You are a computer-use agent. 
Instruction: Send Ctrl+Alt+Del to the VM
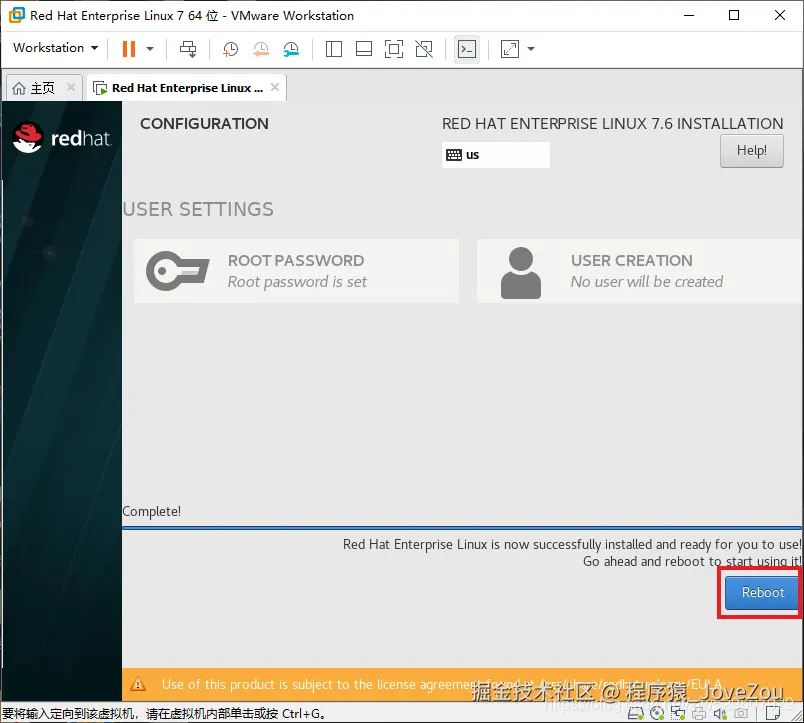pyautogui.click(x=188, y=49)
